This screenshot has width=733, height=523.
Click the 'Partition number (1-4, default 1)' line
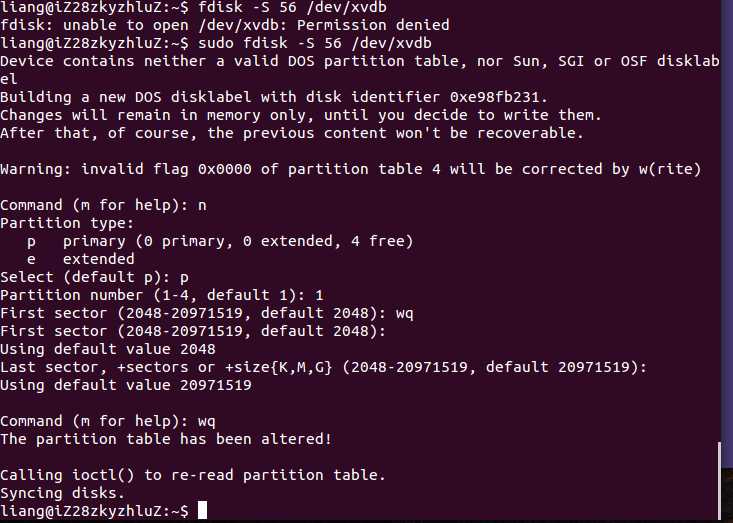(162, 295)
